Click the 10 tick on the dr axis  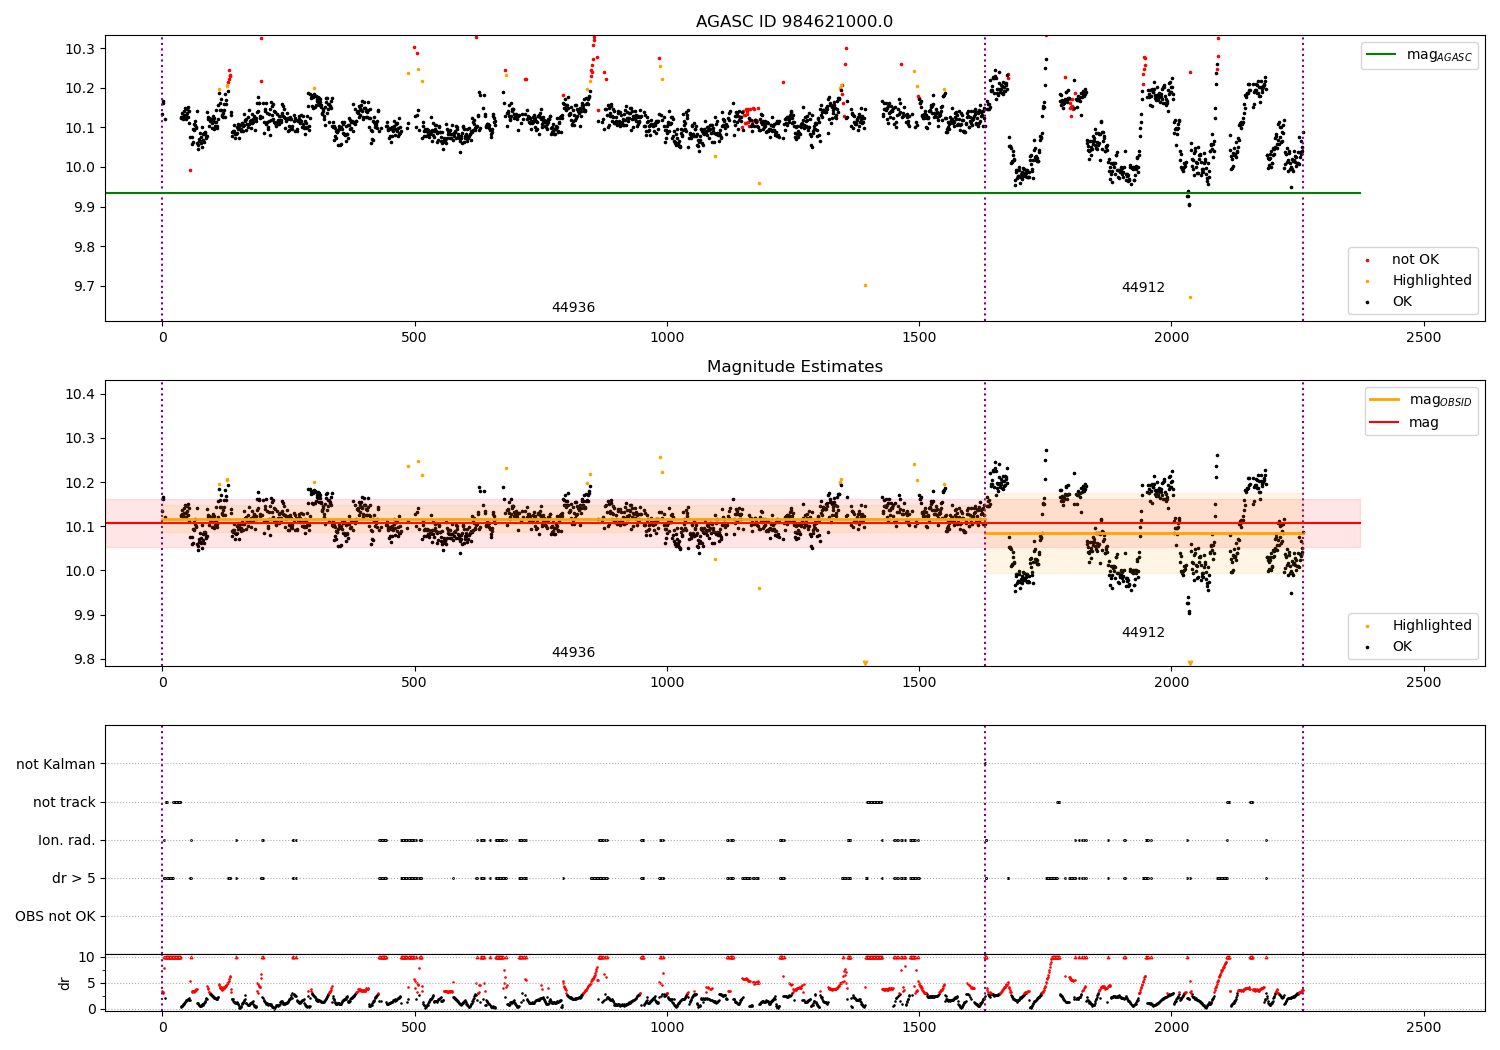88,958
